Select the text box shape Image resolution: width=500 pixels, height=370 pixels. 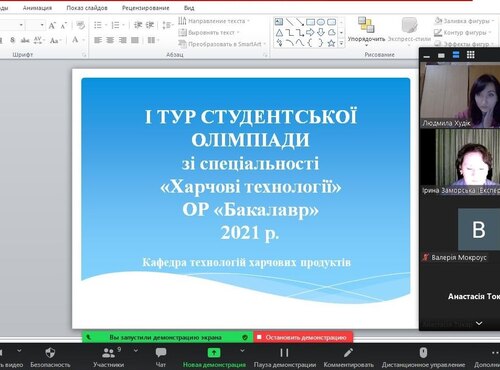point(279,22)
